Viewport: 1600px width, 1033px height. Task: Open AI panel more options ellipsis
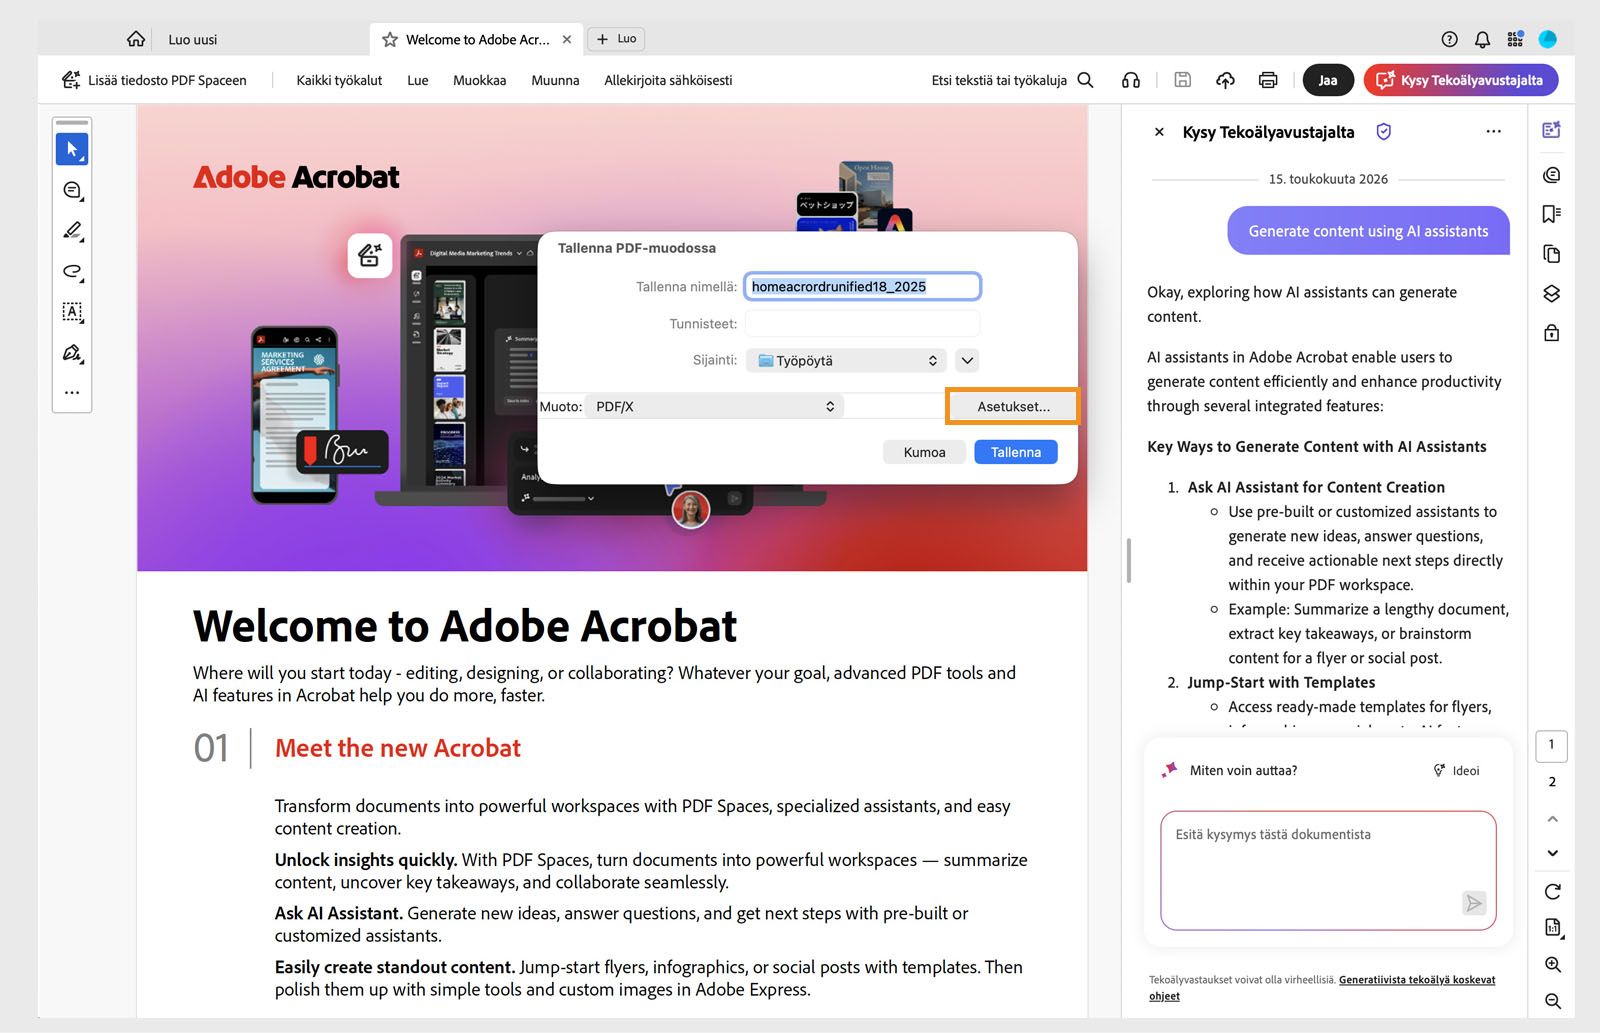[1493, 132]
